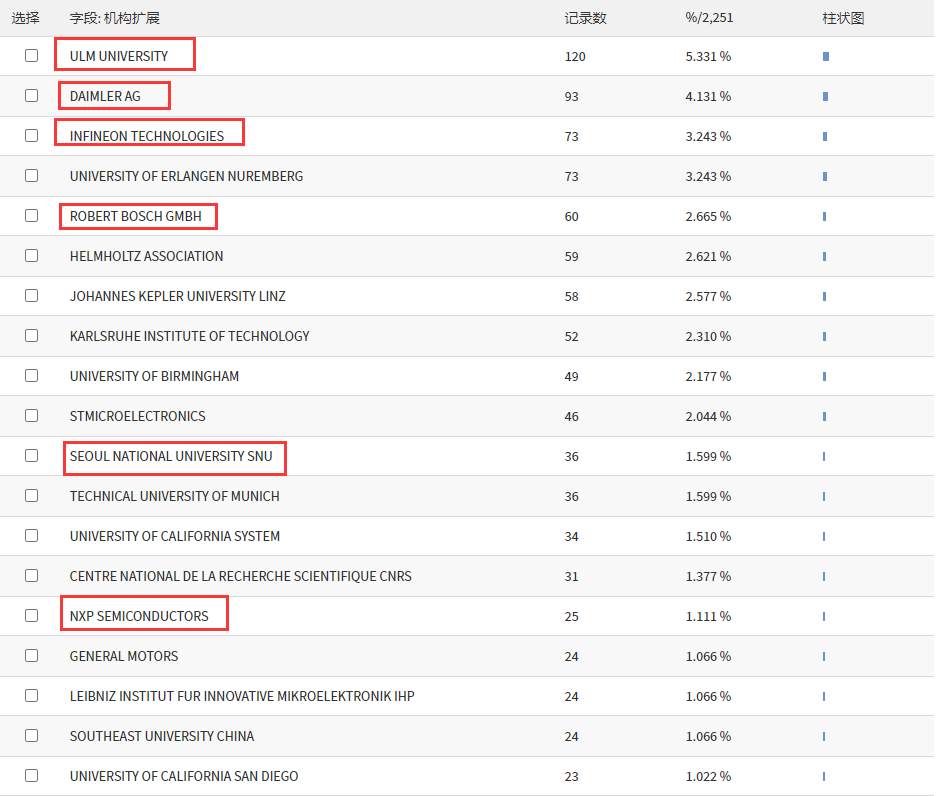The width and height of the screenshot is (944, 796).
Task: Select the INFINEON TECHNOLOGIES checkbox
Action: tap(31, 135)
